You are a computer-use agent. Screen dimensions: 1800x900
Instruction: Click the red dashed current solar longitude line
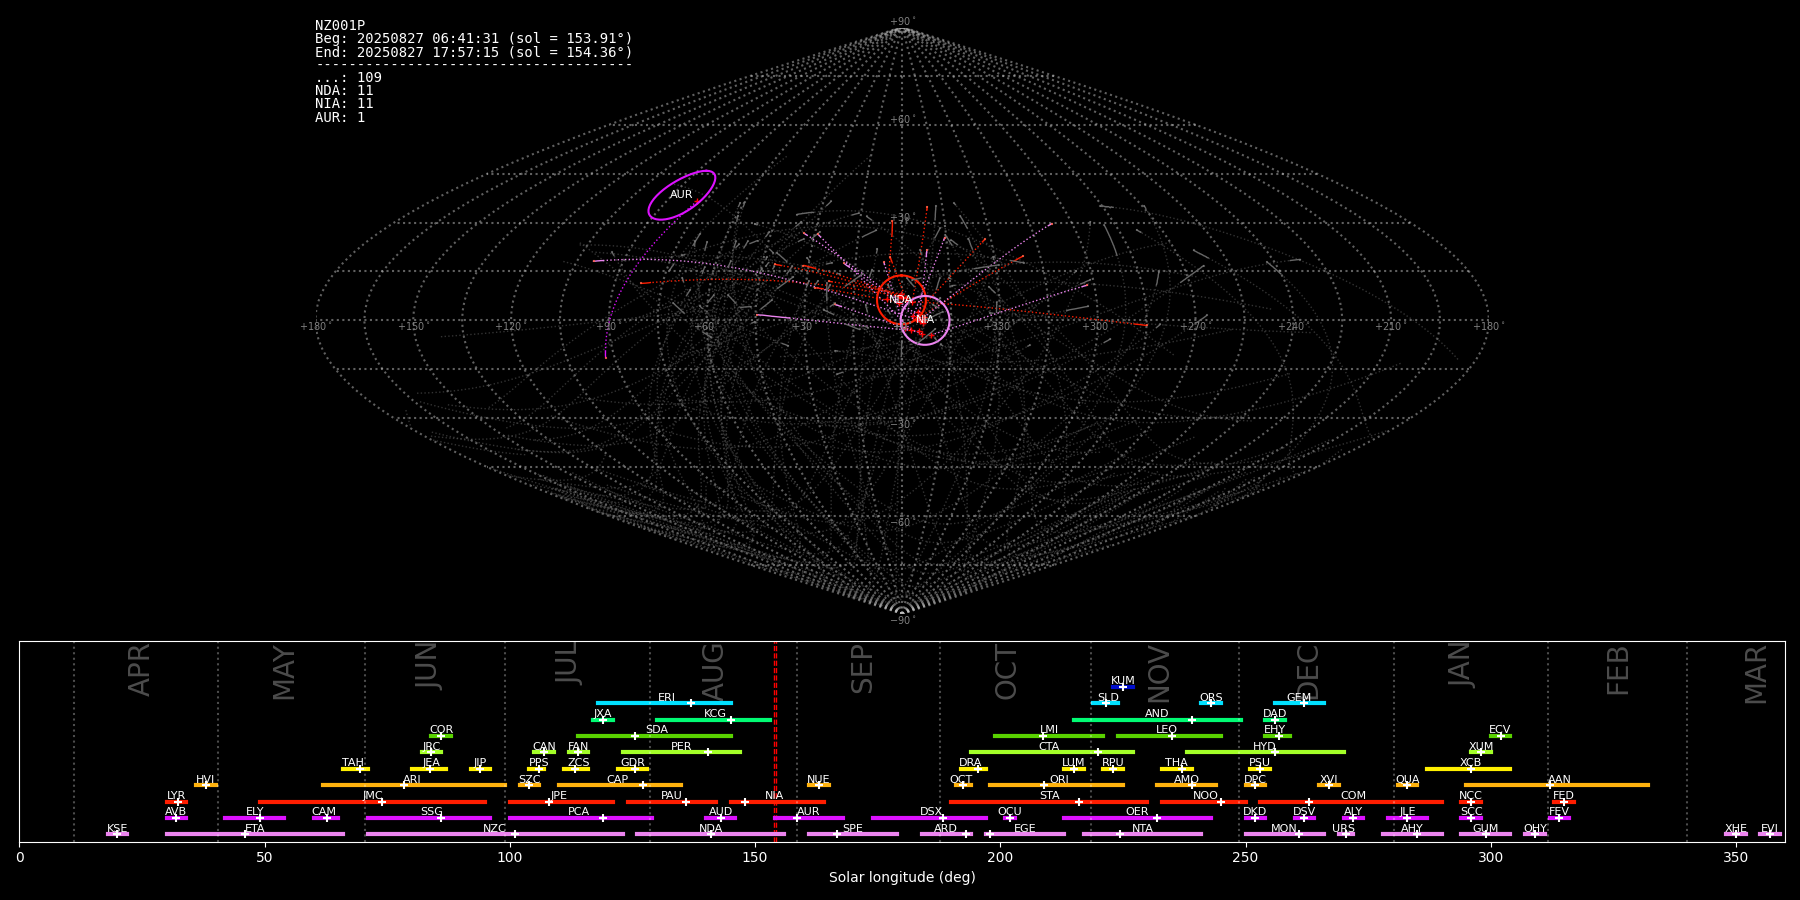tap(775, 741)
